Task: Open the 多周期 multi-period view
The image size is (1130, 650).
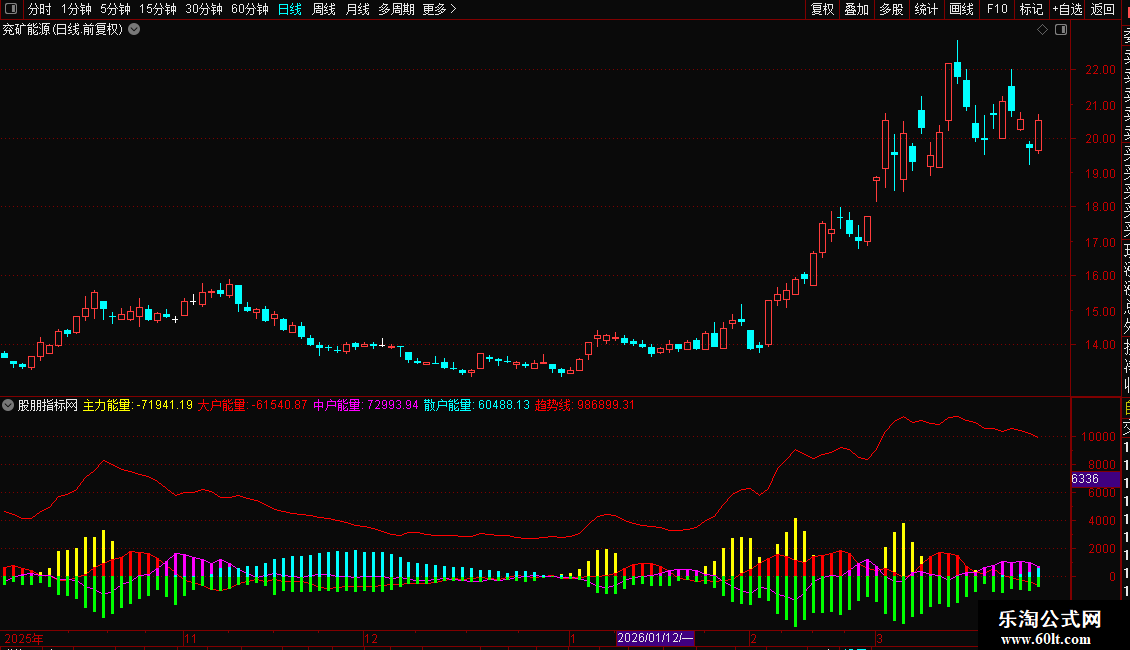Action: click(396, 9)
